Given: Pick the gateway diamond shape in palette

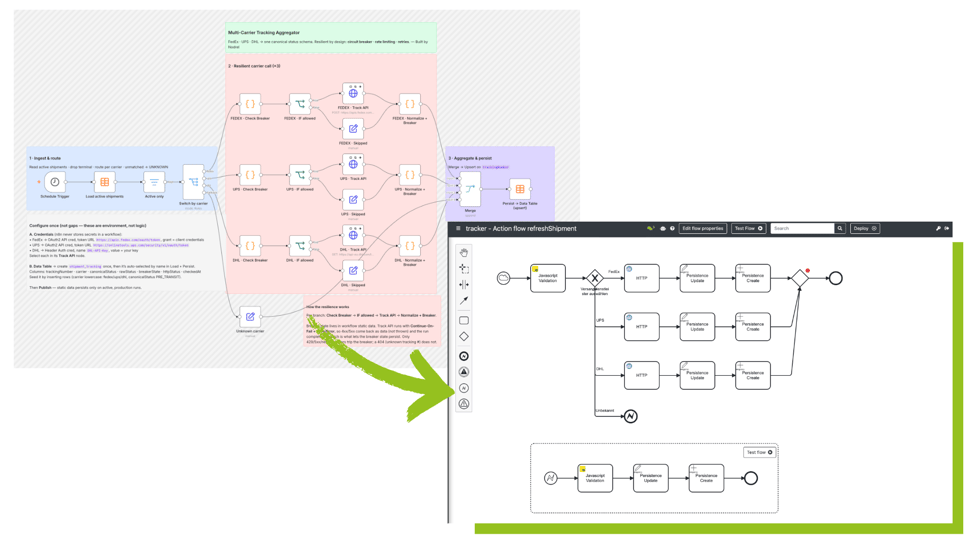Looking at the screenshot, I should pyautogui.click(x=464, y=337).
